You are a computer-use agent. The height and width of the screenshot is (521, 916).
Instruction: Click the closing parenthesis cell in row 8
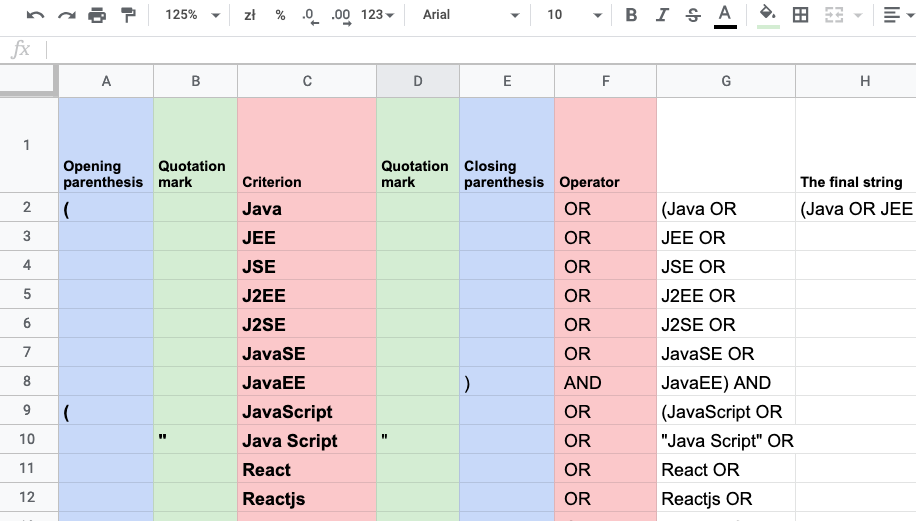(x=507, y=381)
